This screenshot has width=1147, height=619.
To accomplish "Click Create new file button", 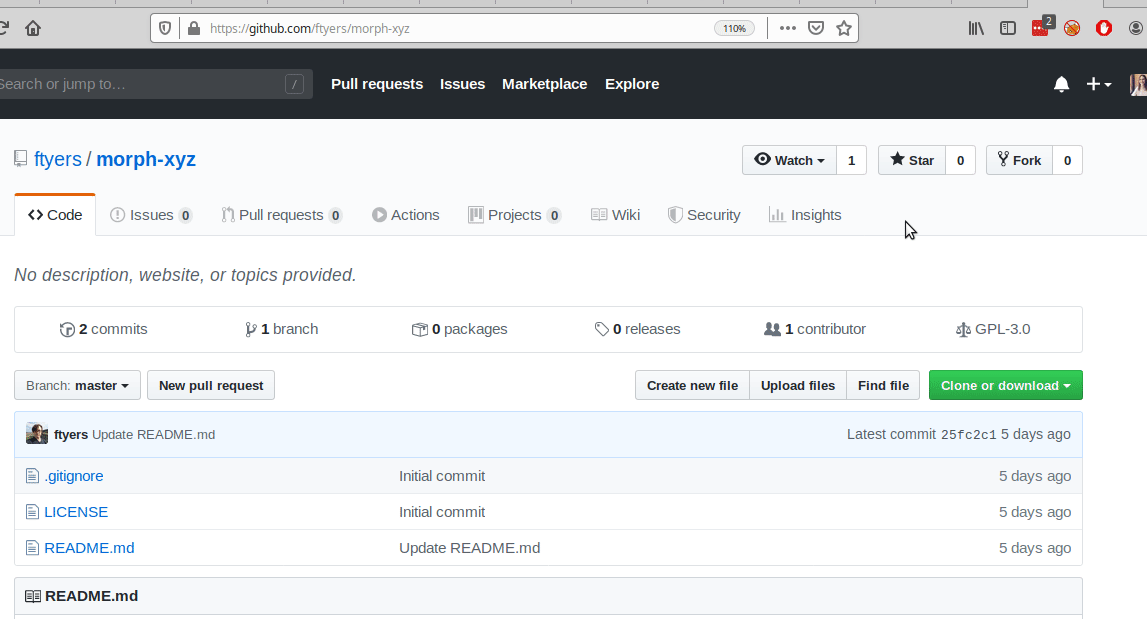I will 692,386.
